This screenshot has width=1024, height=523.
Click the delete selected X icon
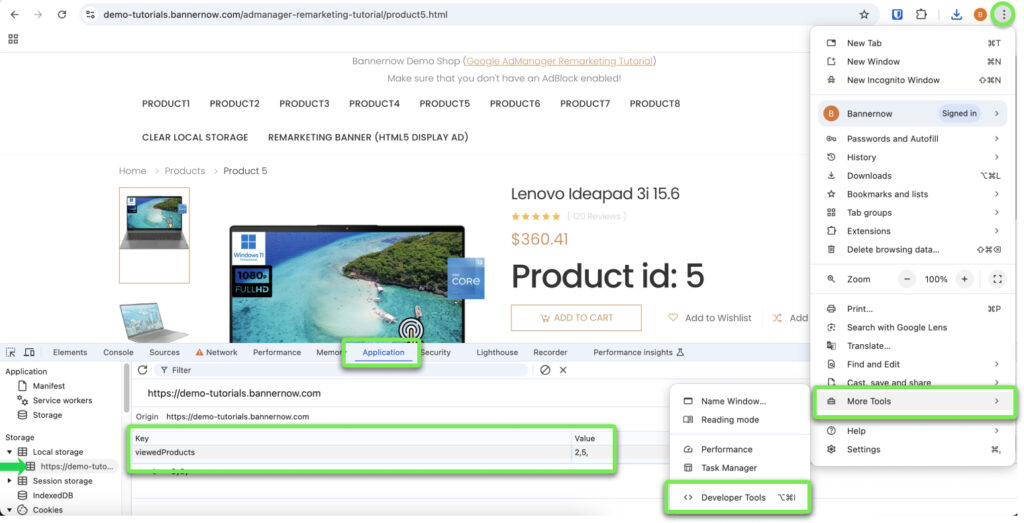[563, 370]
